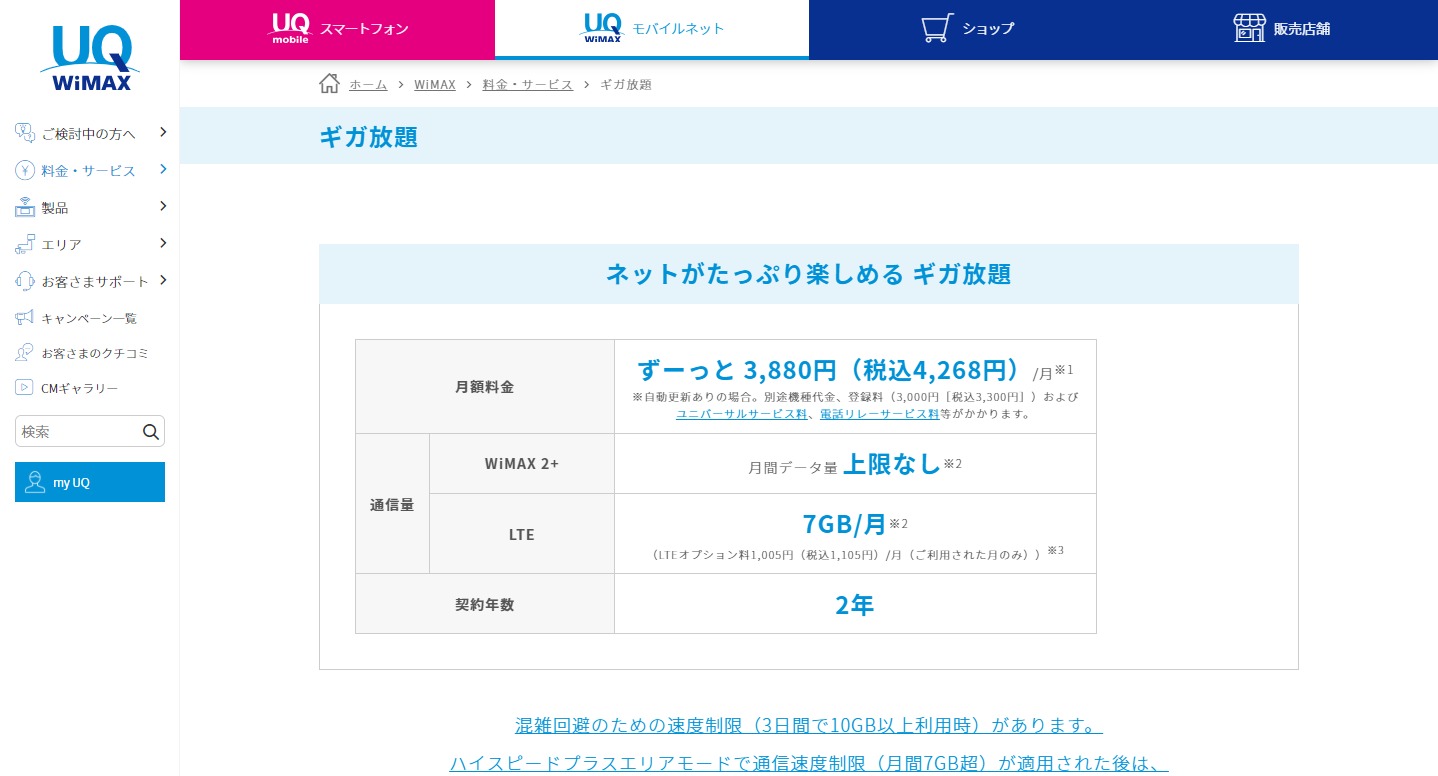Click the play icon for CMギャラリー
1438x776 pixels.
pos(25,387)
